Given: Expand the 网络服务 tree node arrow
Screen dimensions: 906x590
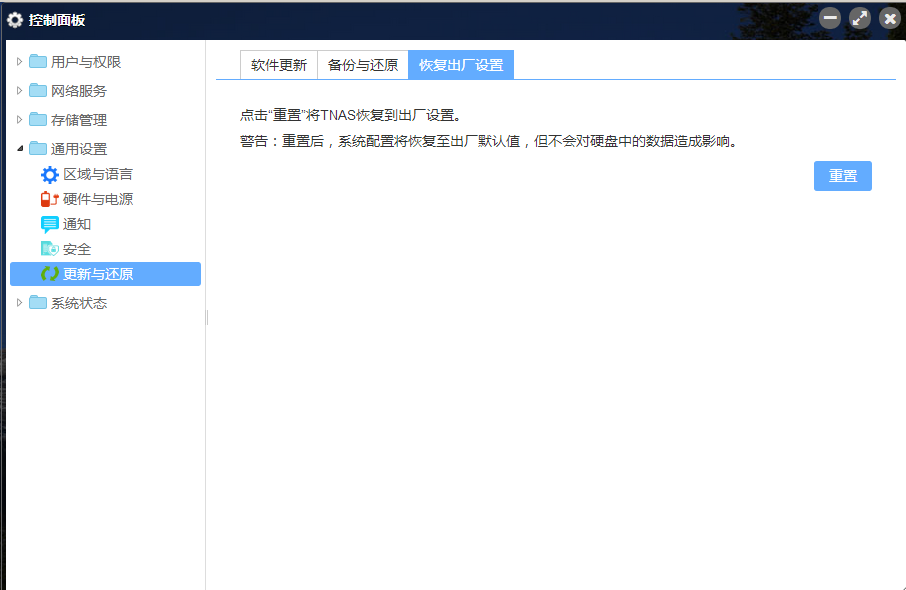Looking at the screenshot, I should (x=19, y=91).
